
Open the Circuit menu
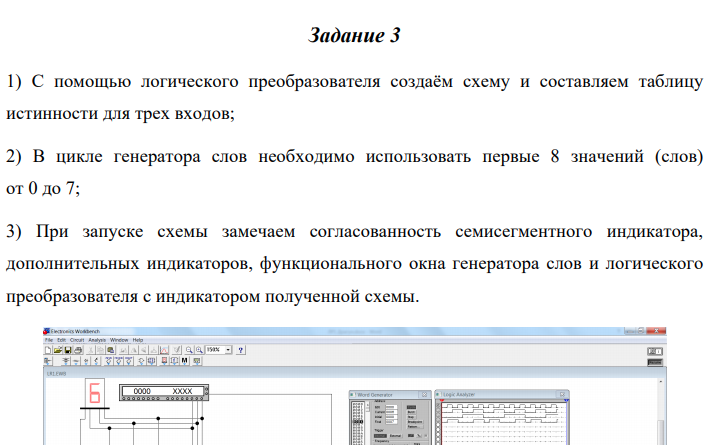[76, 340]
